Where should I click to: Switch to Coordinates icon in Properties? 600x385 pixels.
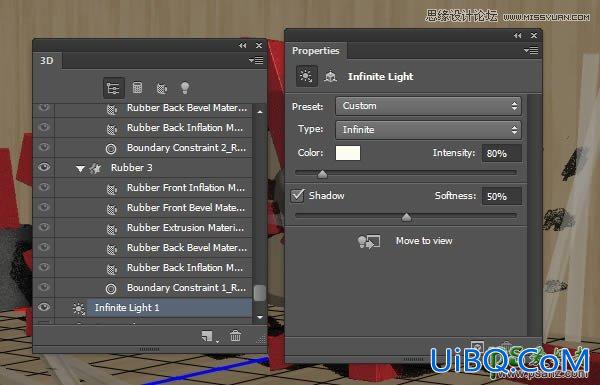point(330,77)
